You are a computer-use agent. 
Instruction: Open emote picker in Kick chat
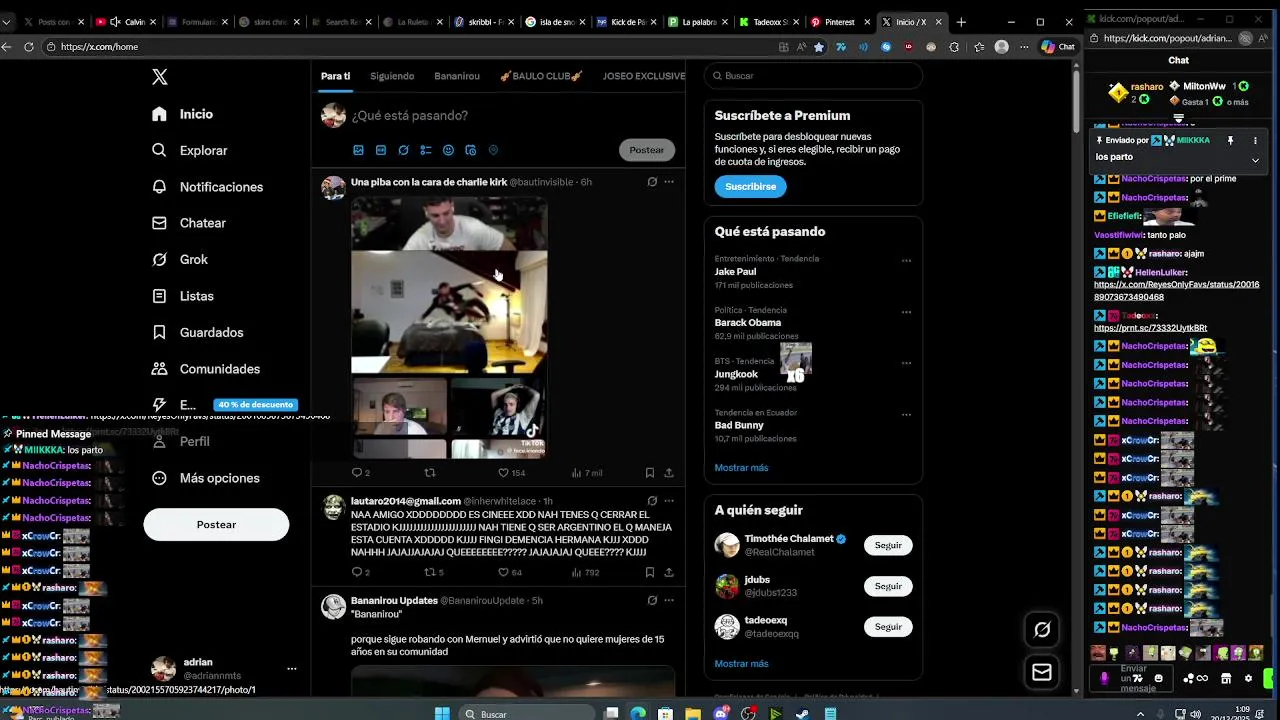1159,678
